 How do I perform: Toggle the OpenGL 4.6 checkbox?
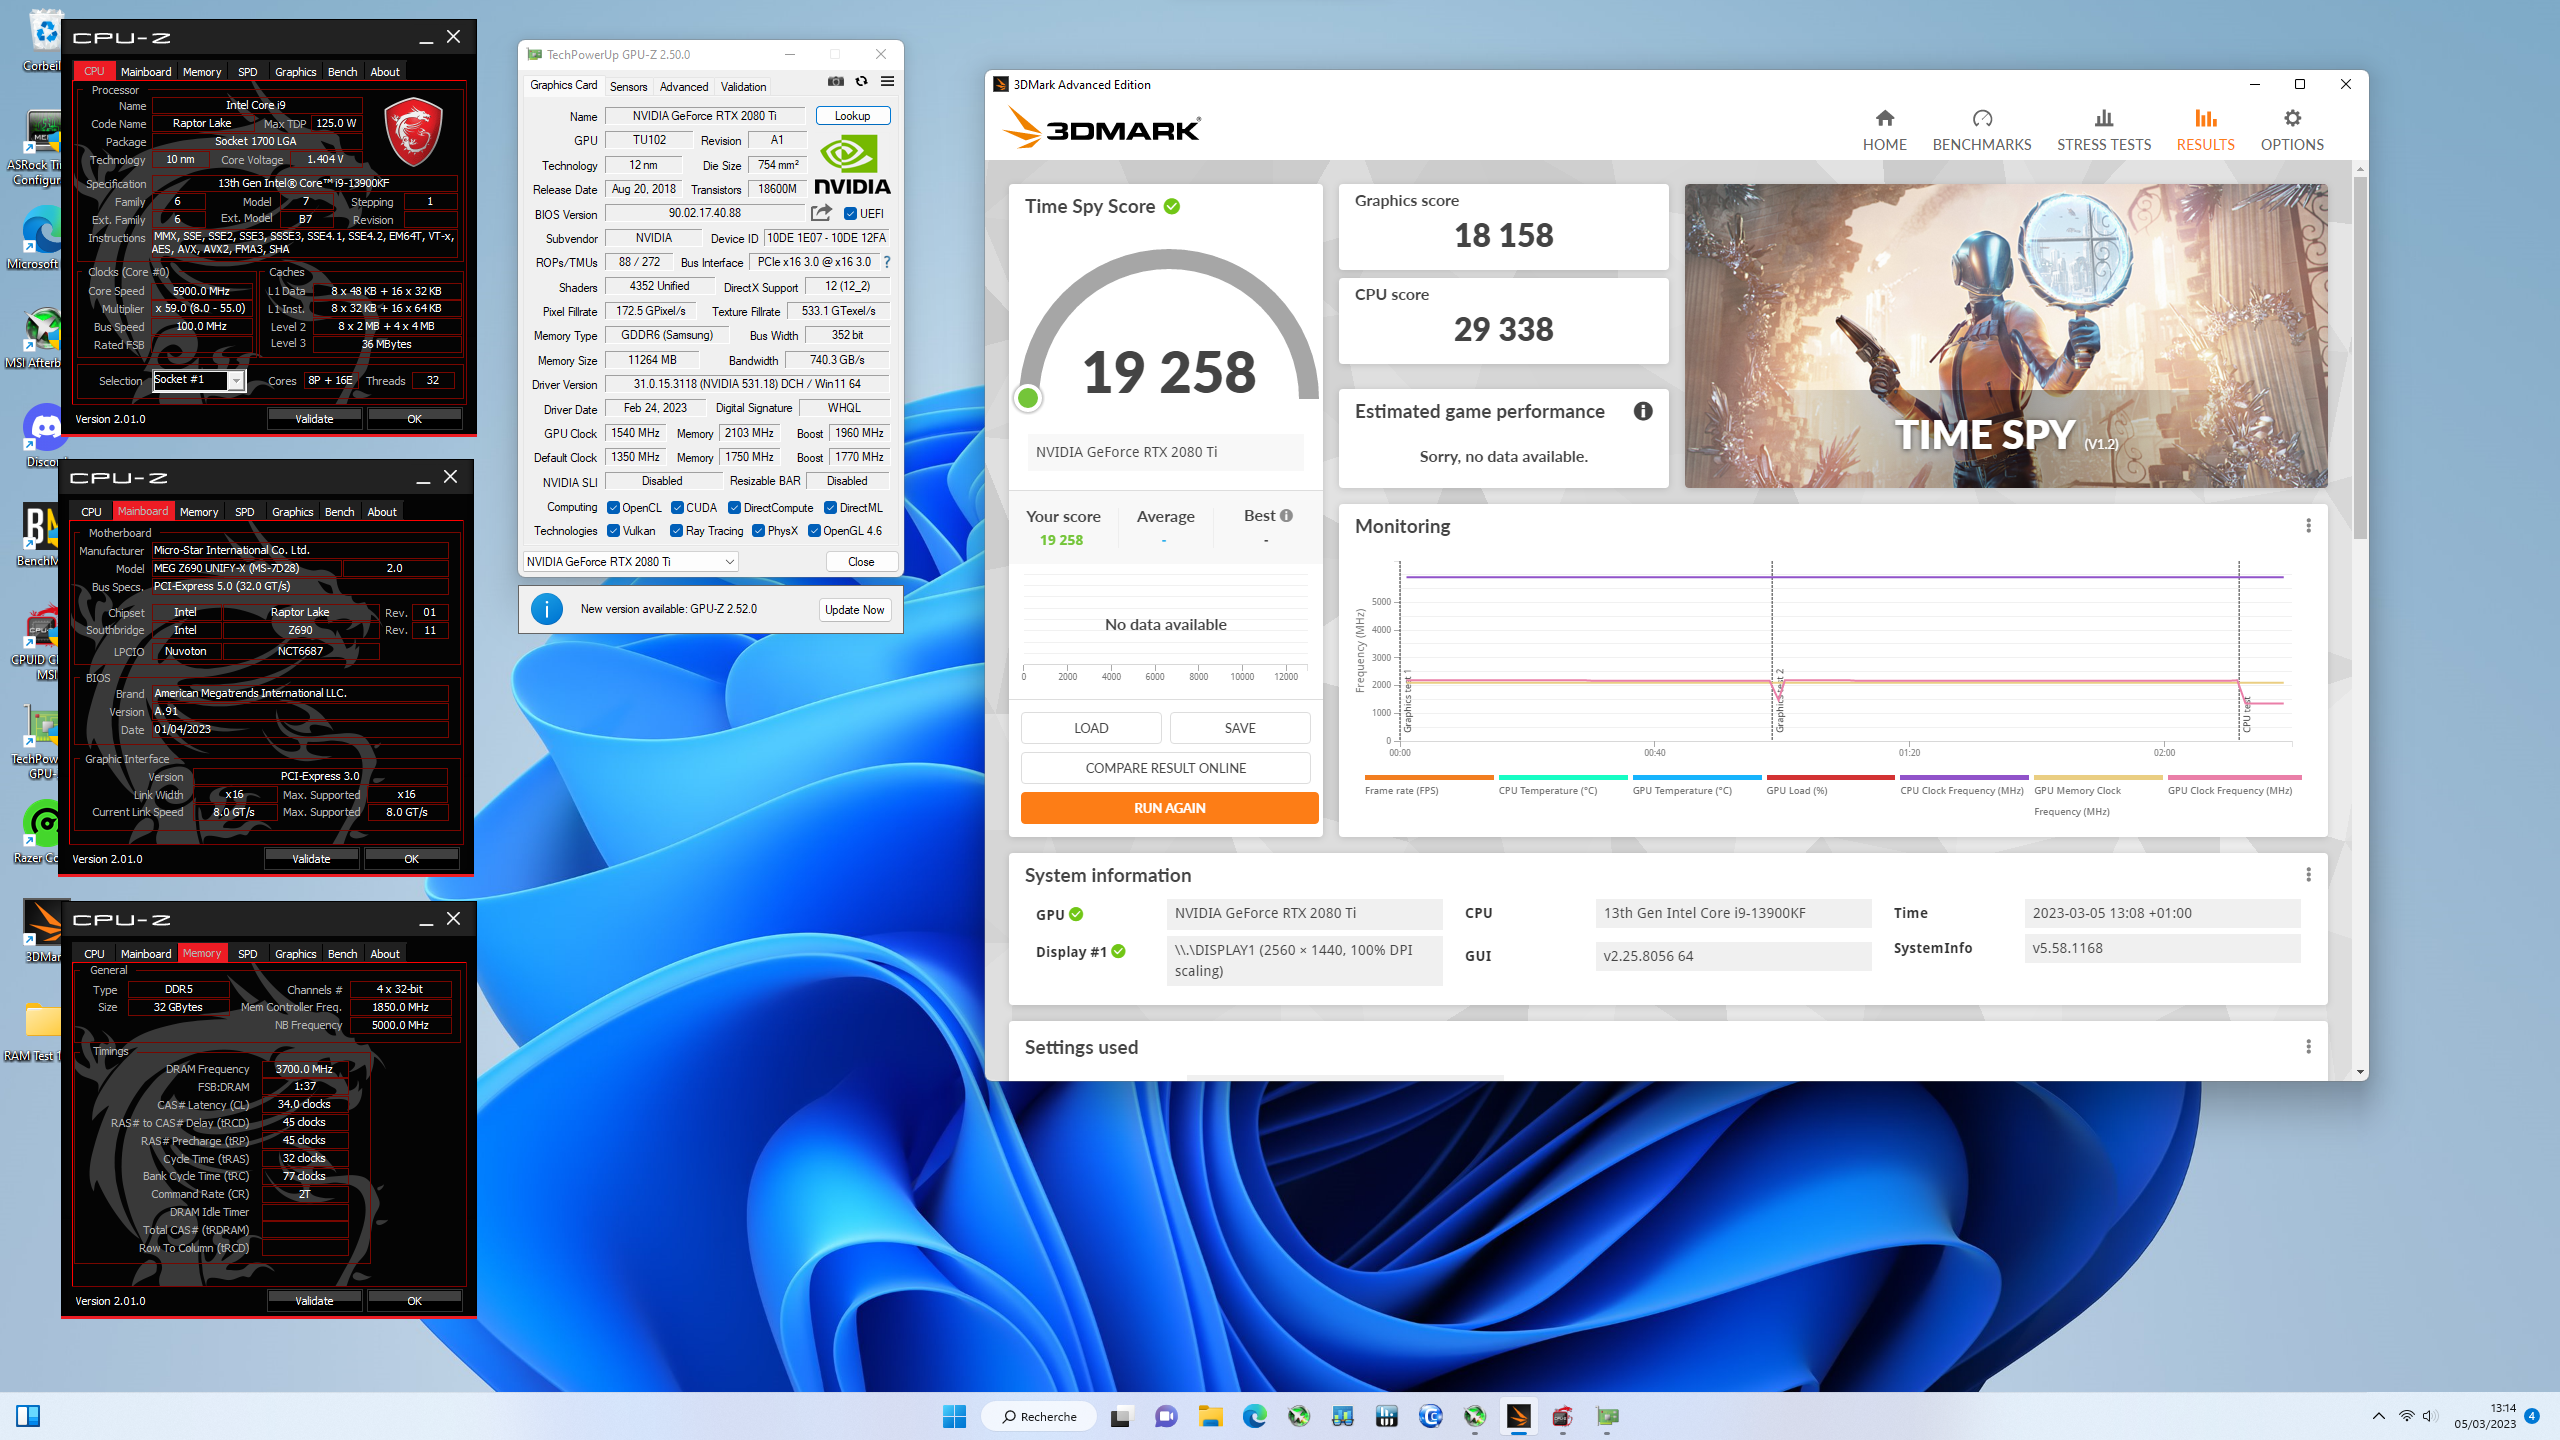tap(814, 531)
